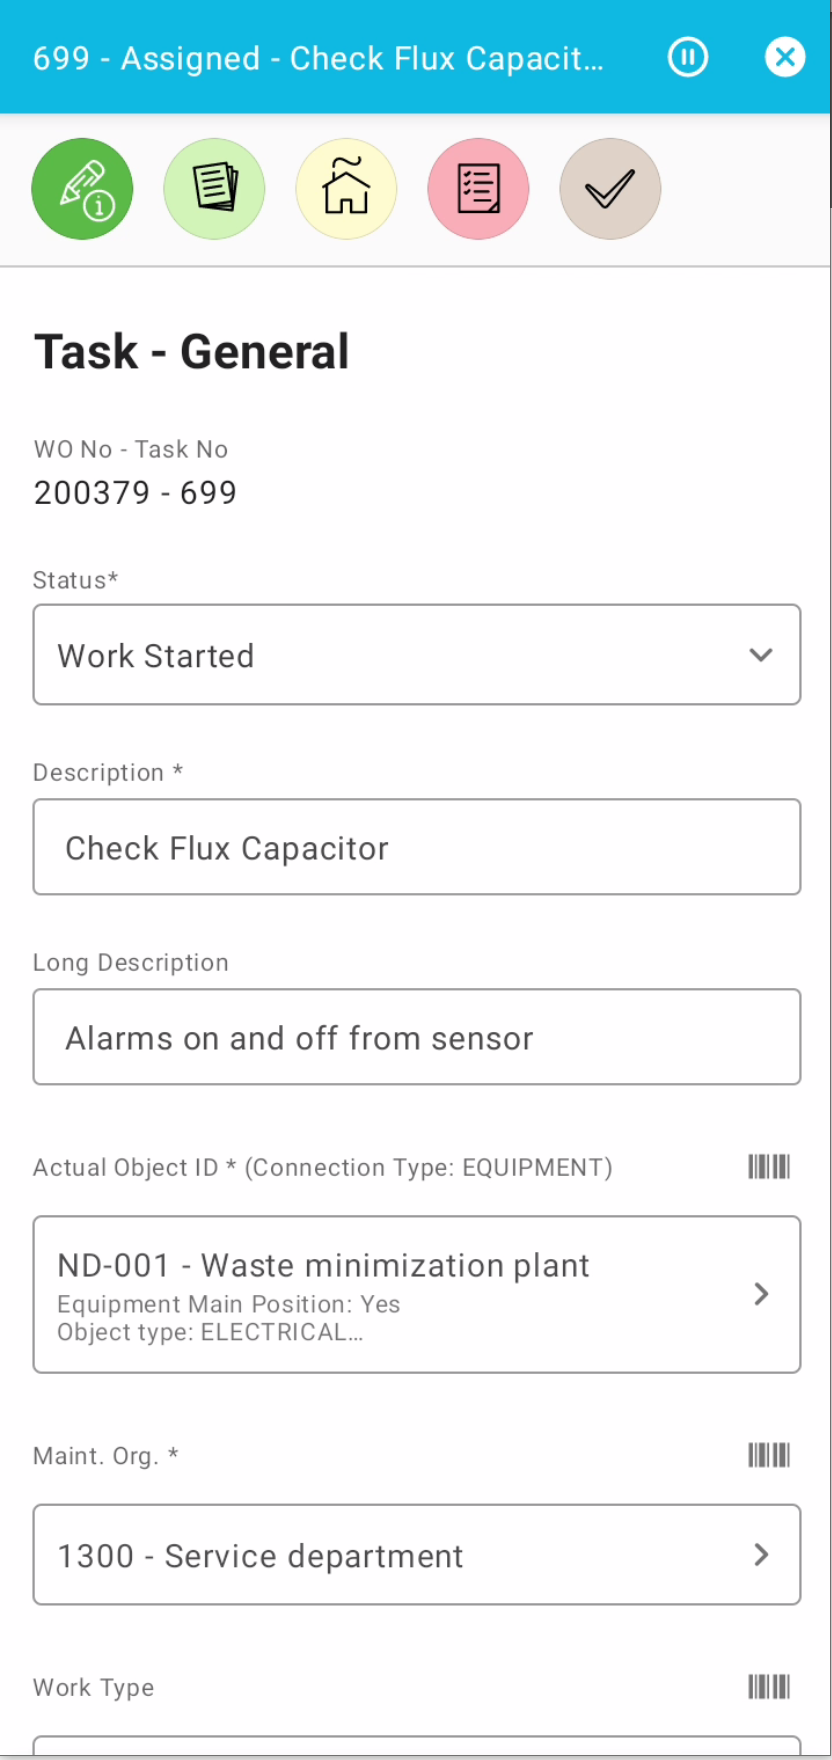Click the chevron arrow in the Status field
This screenshot has height=1760, width=832.
tap(761, 655)
